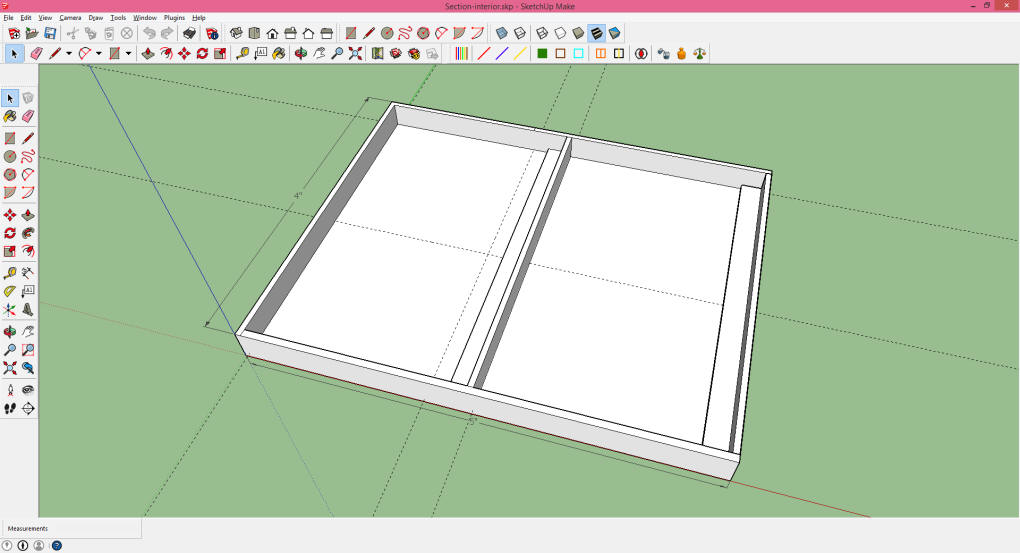1020x553 pixels.
Task: Select the Push/Pull tool
Action: [x=148, y=53]
